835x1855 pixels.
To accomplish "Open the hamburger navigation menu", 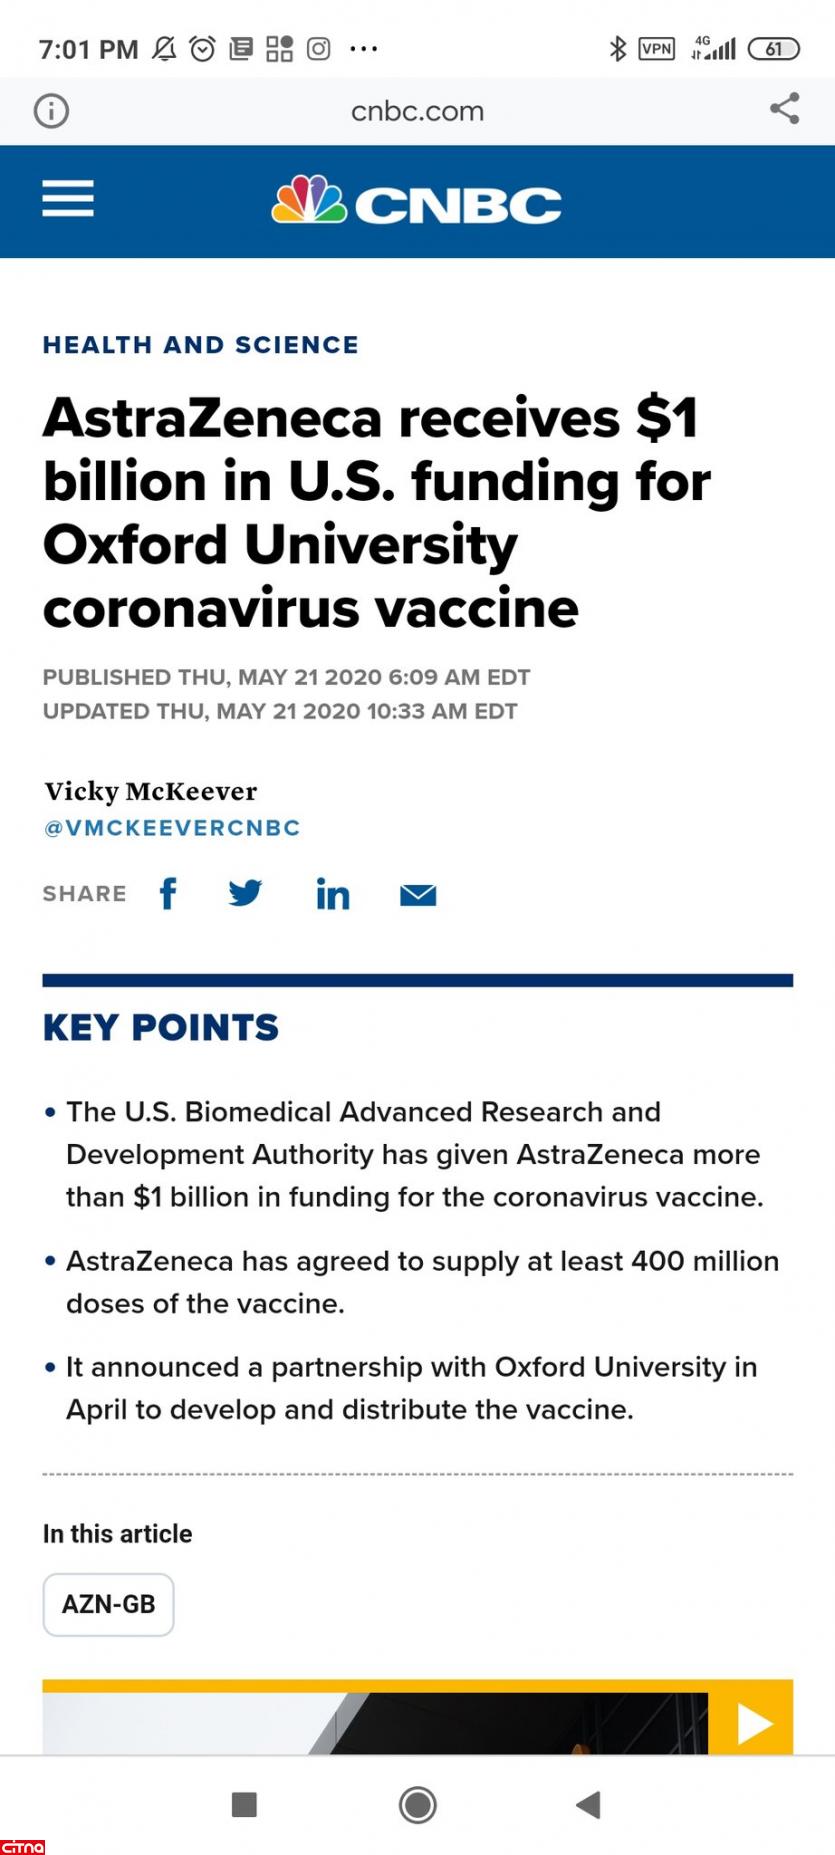I will (x=68, y=199).
